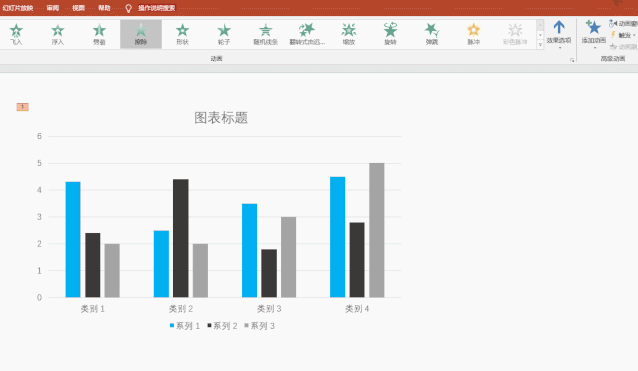Screen dimensions: 638x371
Task: Click the highlighted 擦除 (Wipe) animation
Action: tap(141, 34)
